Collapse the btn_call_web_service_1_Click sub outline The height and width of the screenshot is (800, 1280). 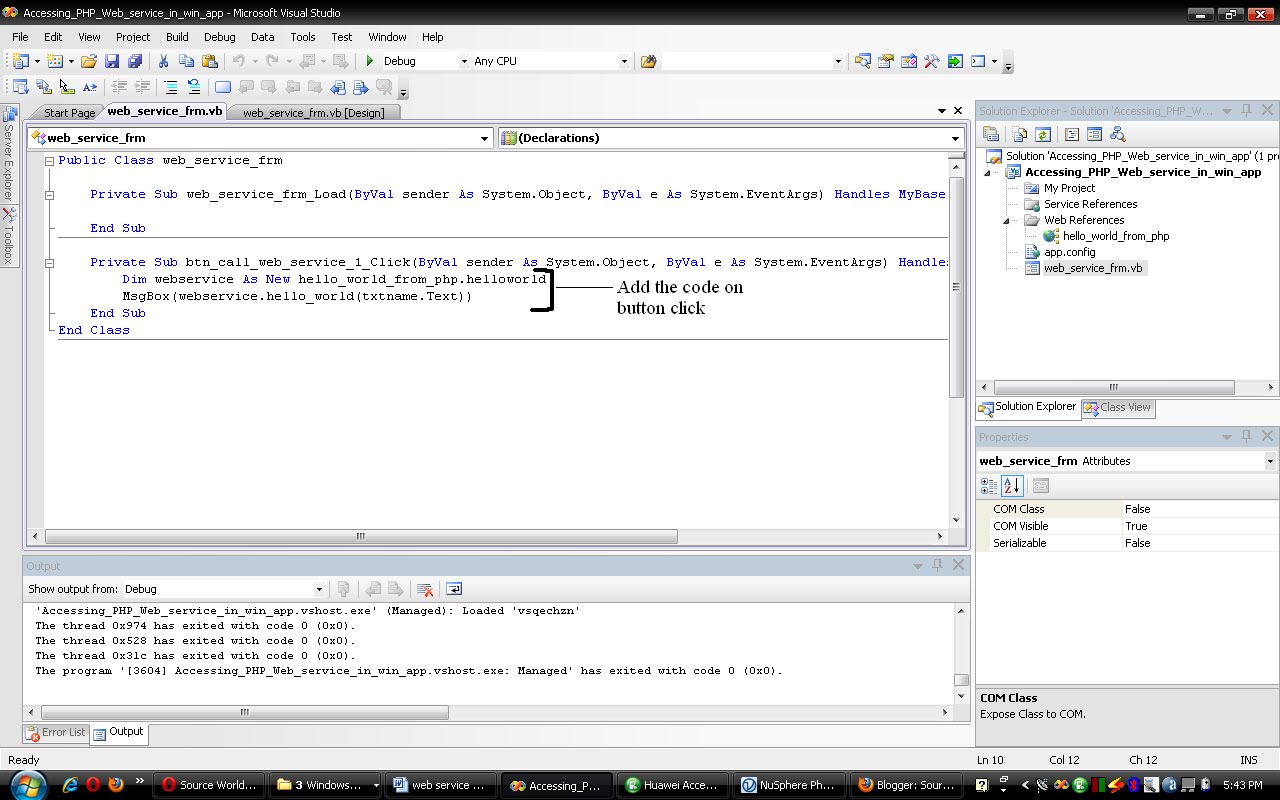point(49,263)
